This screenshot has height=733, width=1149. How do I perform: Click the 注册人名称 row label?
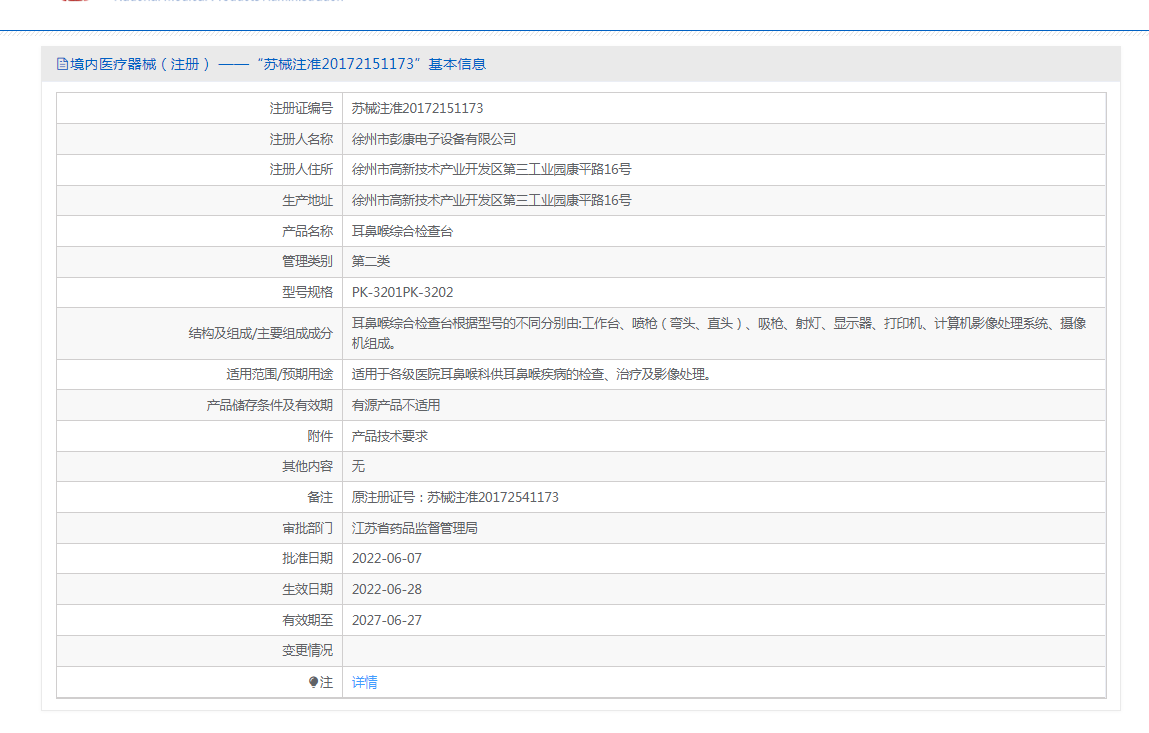click(301, 139)
